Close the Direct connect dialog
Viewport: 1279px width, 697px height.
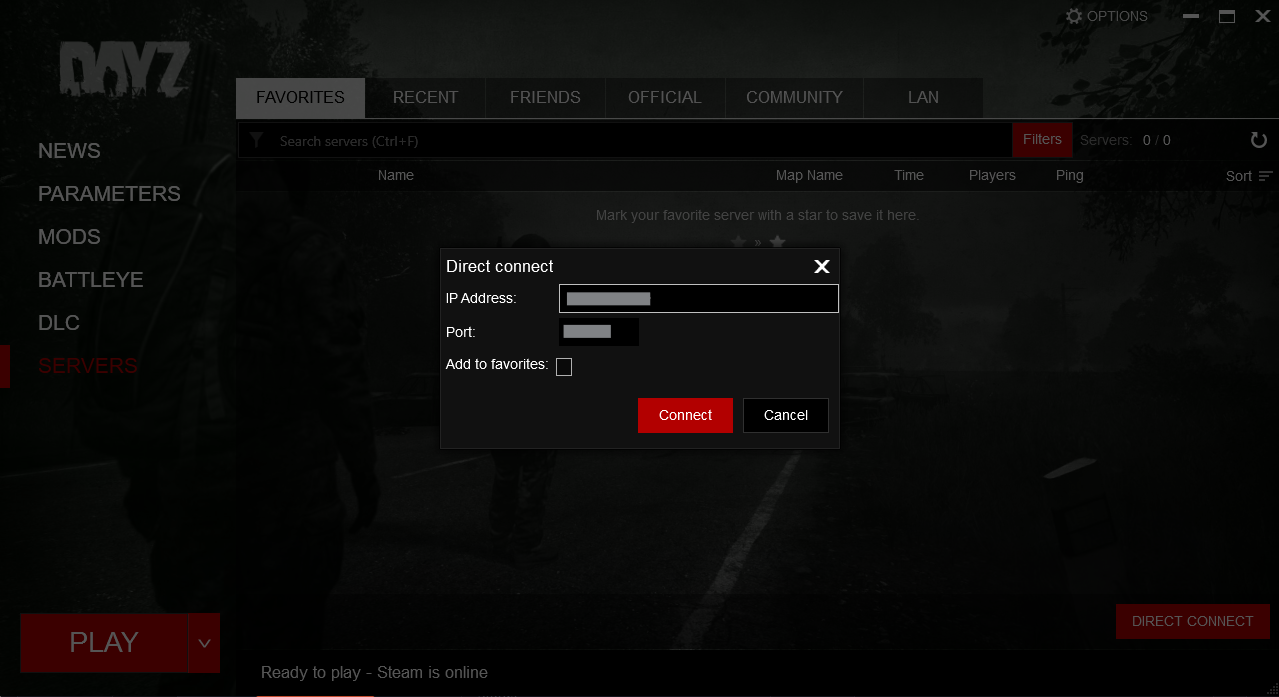[x=822, y=266]
